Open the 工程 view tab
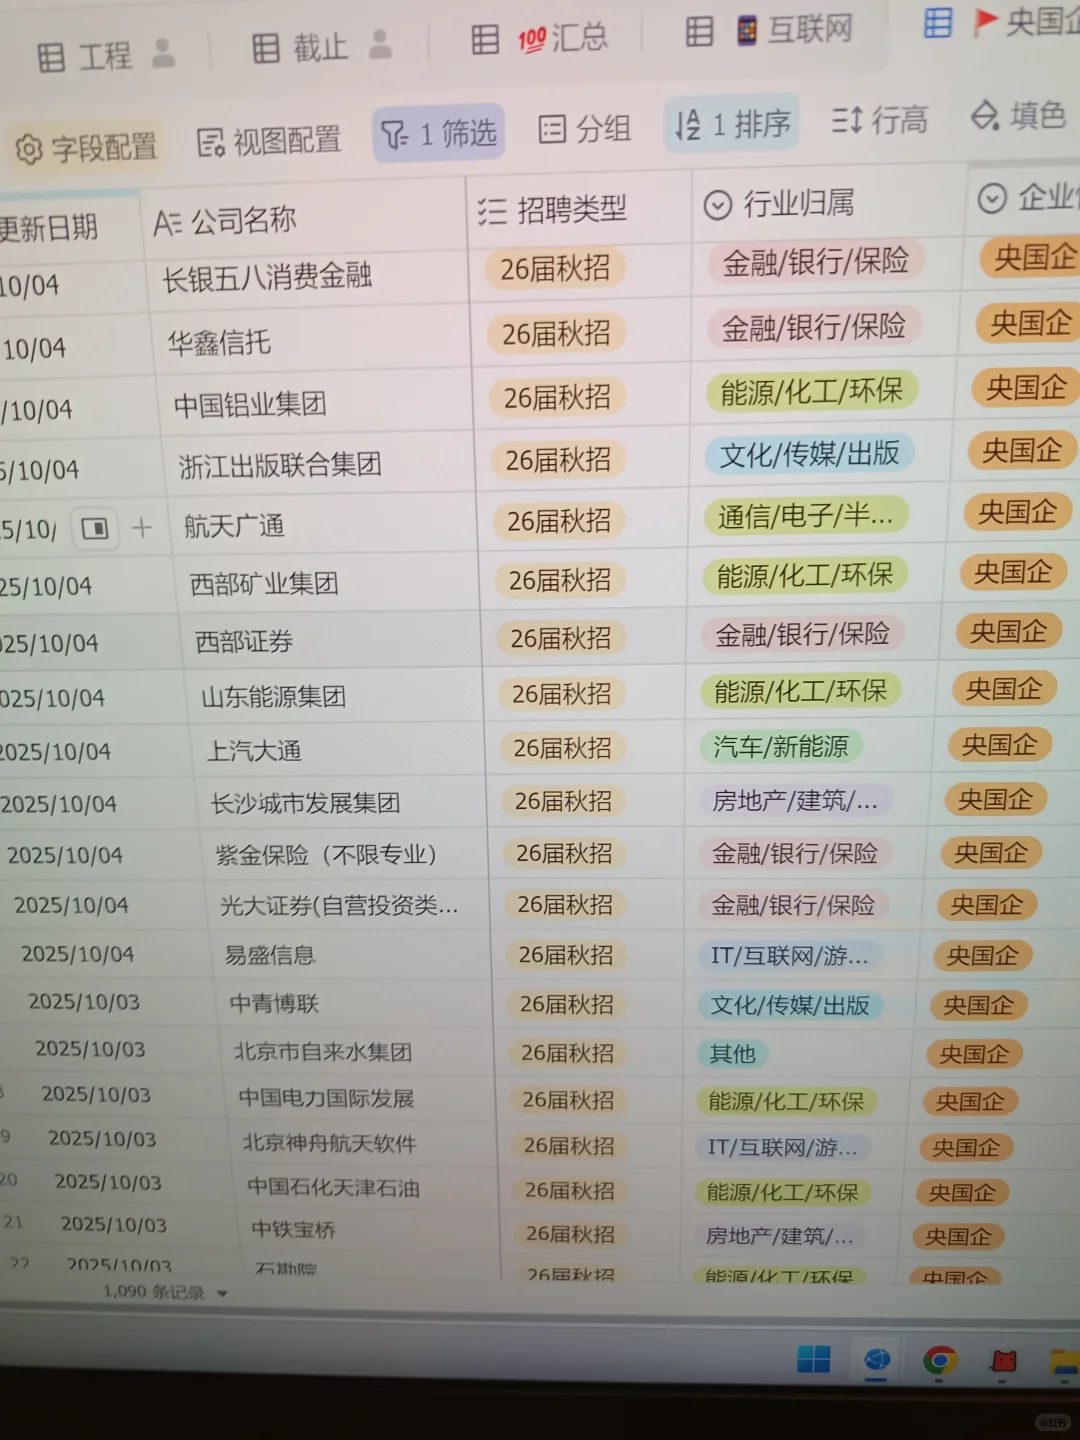 [85, 56]
